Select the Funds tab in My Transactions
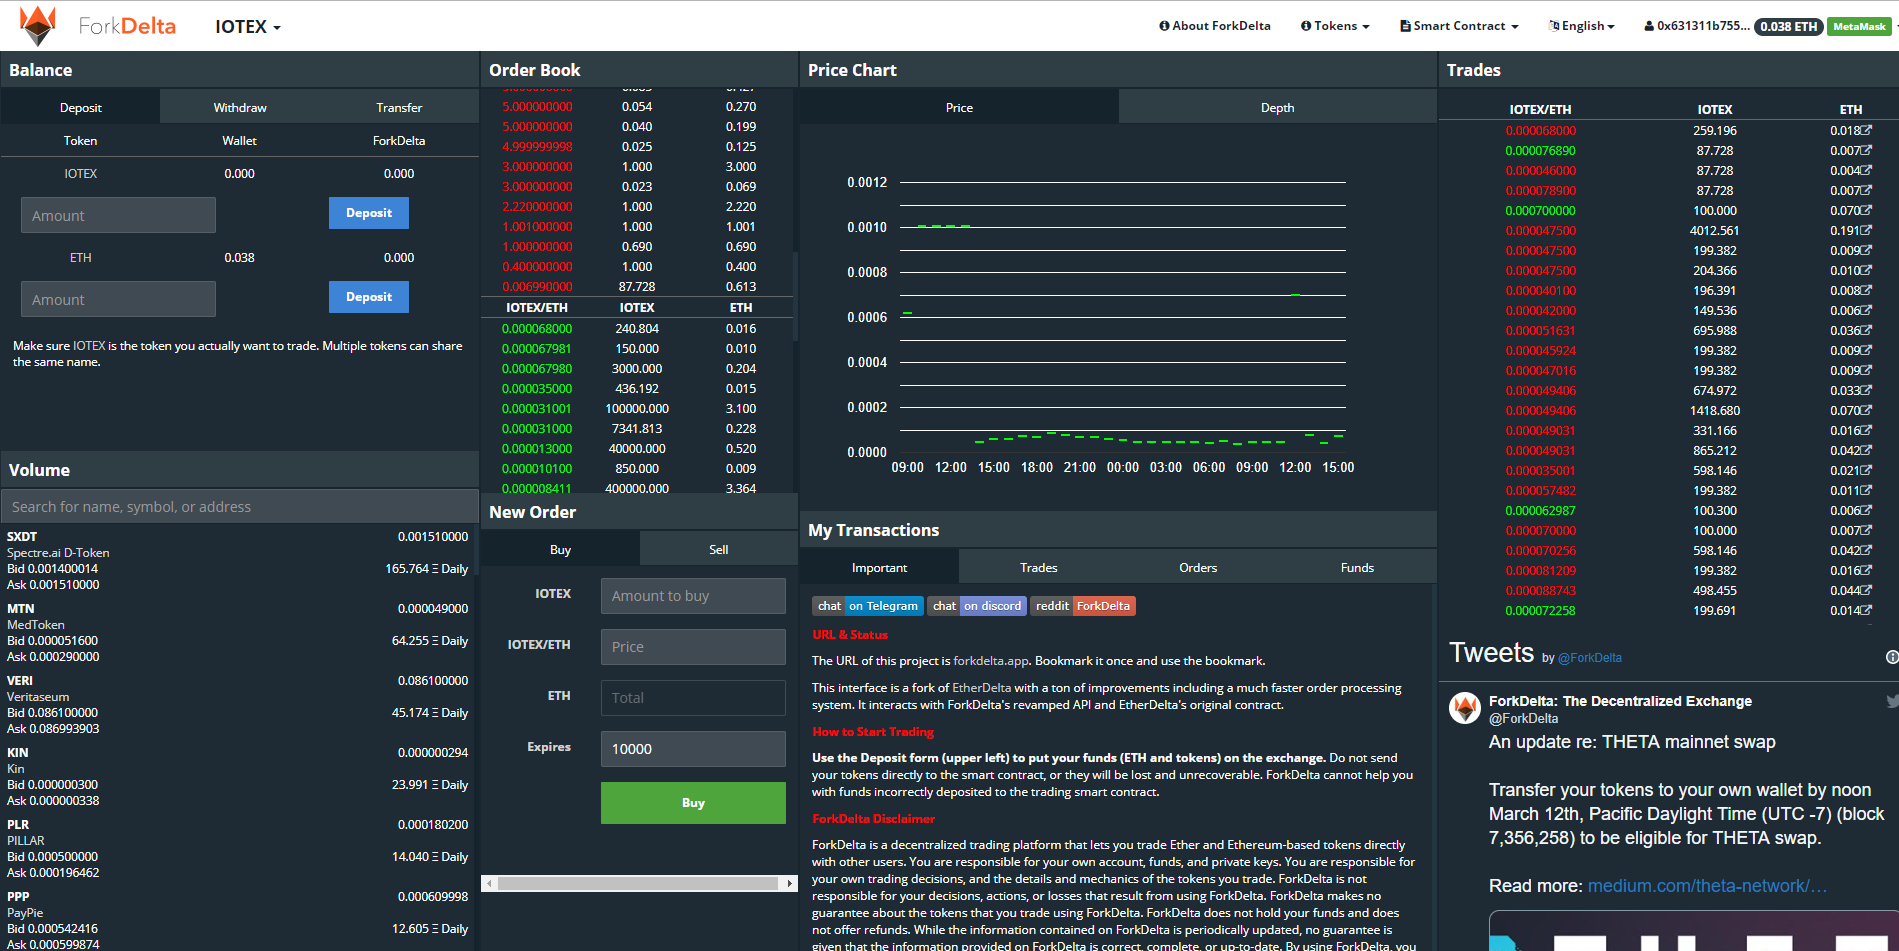 (x=1357, y=567)
